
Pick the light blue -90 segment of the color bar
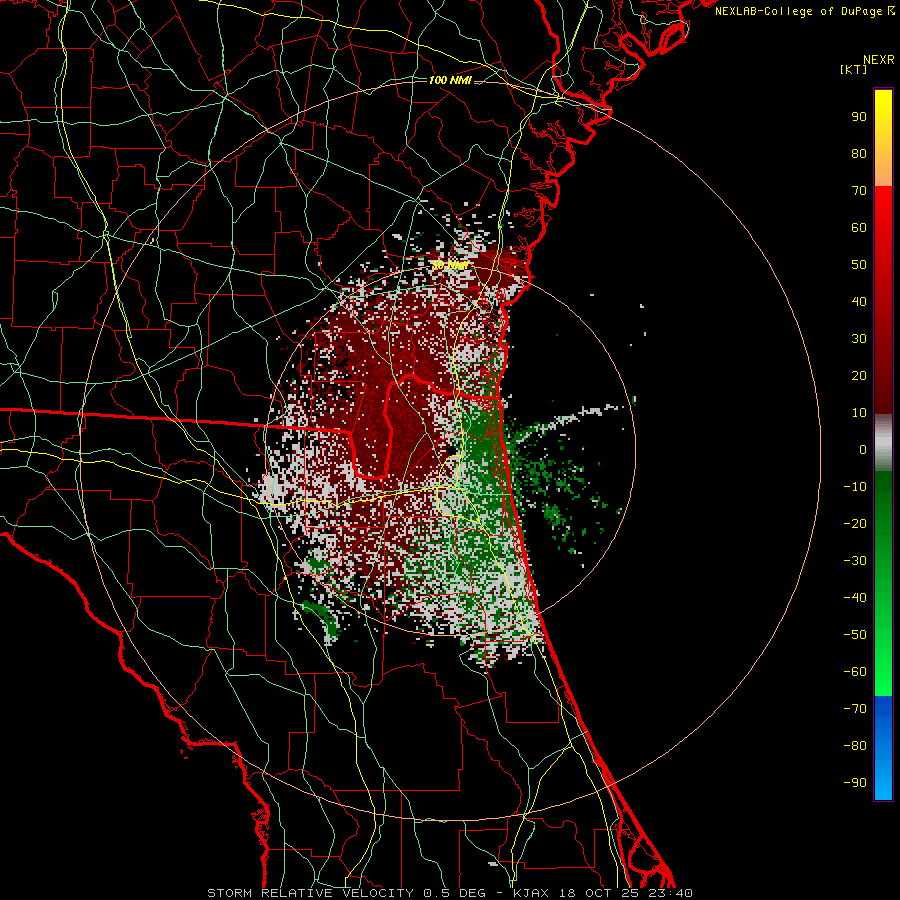point(883,783)
